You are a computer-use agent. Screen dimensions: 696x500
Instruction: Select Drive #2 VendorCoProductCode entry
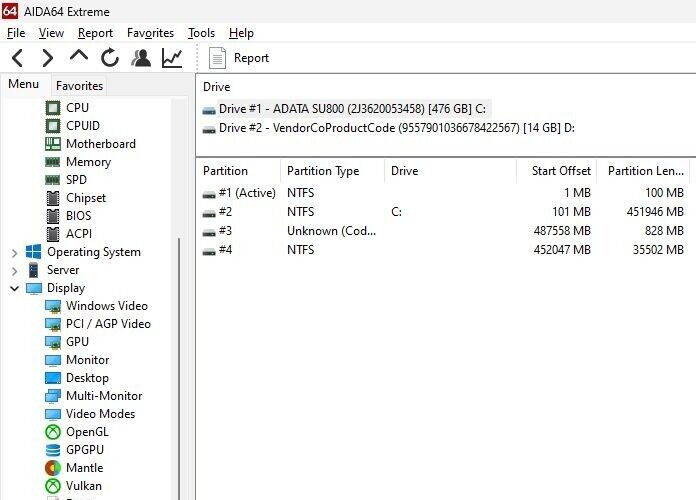[388, 128]
